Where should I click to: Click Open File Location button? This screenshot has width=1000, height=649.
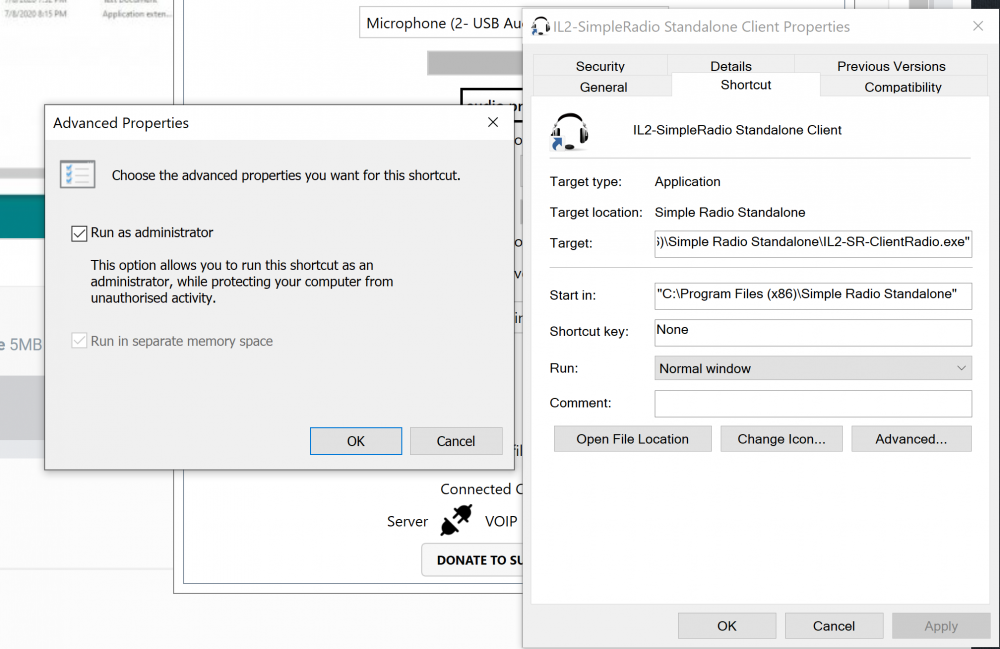[633, 439]
